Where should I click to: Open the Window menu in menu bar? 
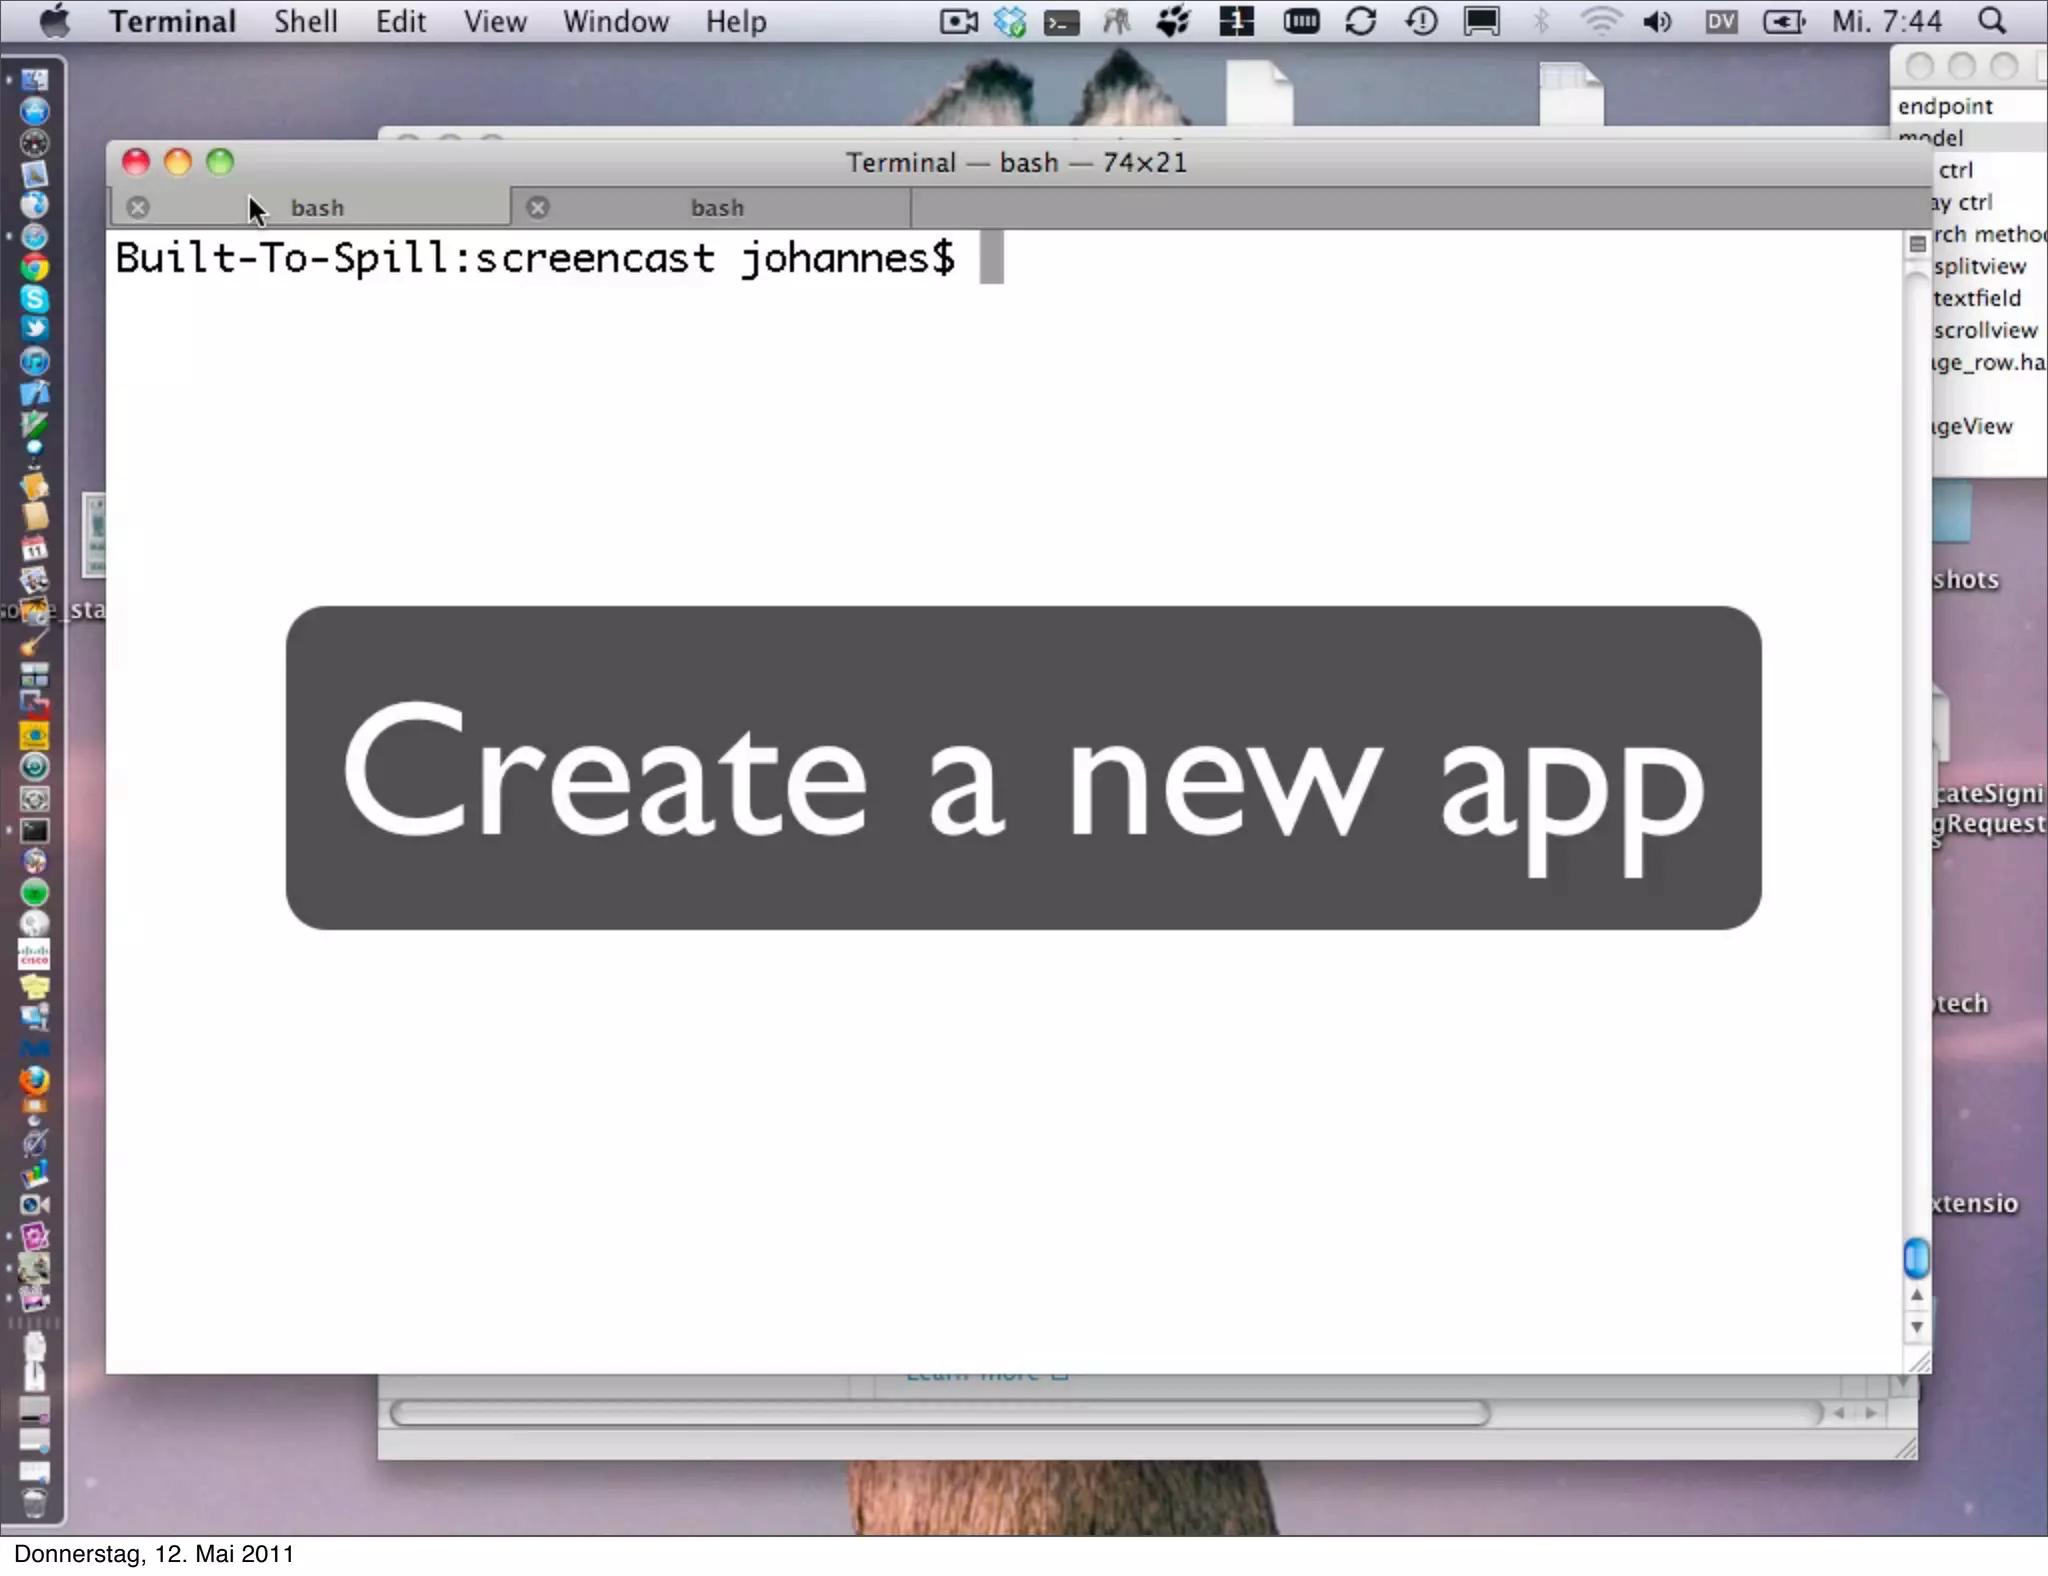[x=615, y=21]
